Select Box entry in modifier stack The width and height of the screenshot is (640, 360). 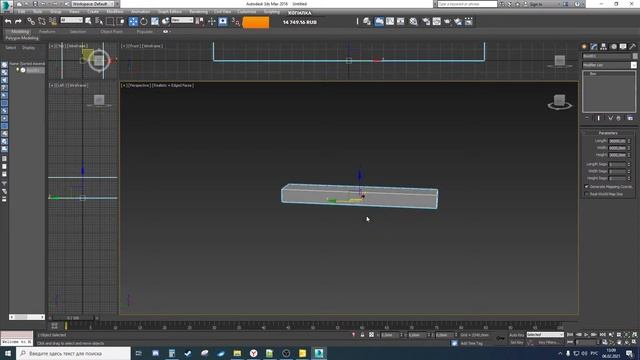593,74
